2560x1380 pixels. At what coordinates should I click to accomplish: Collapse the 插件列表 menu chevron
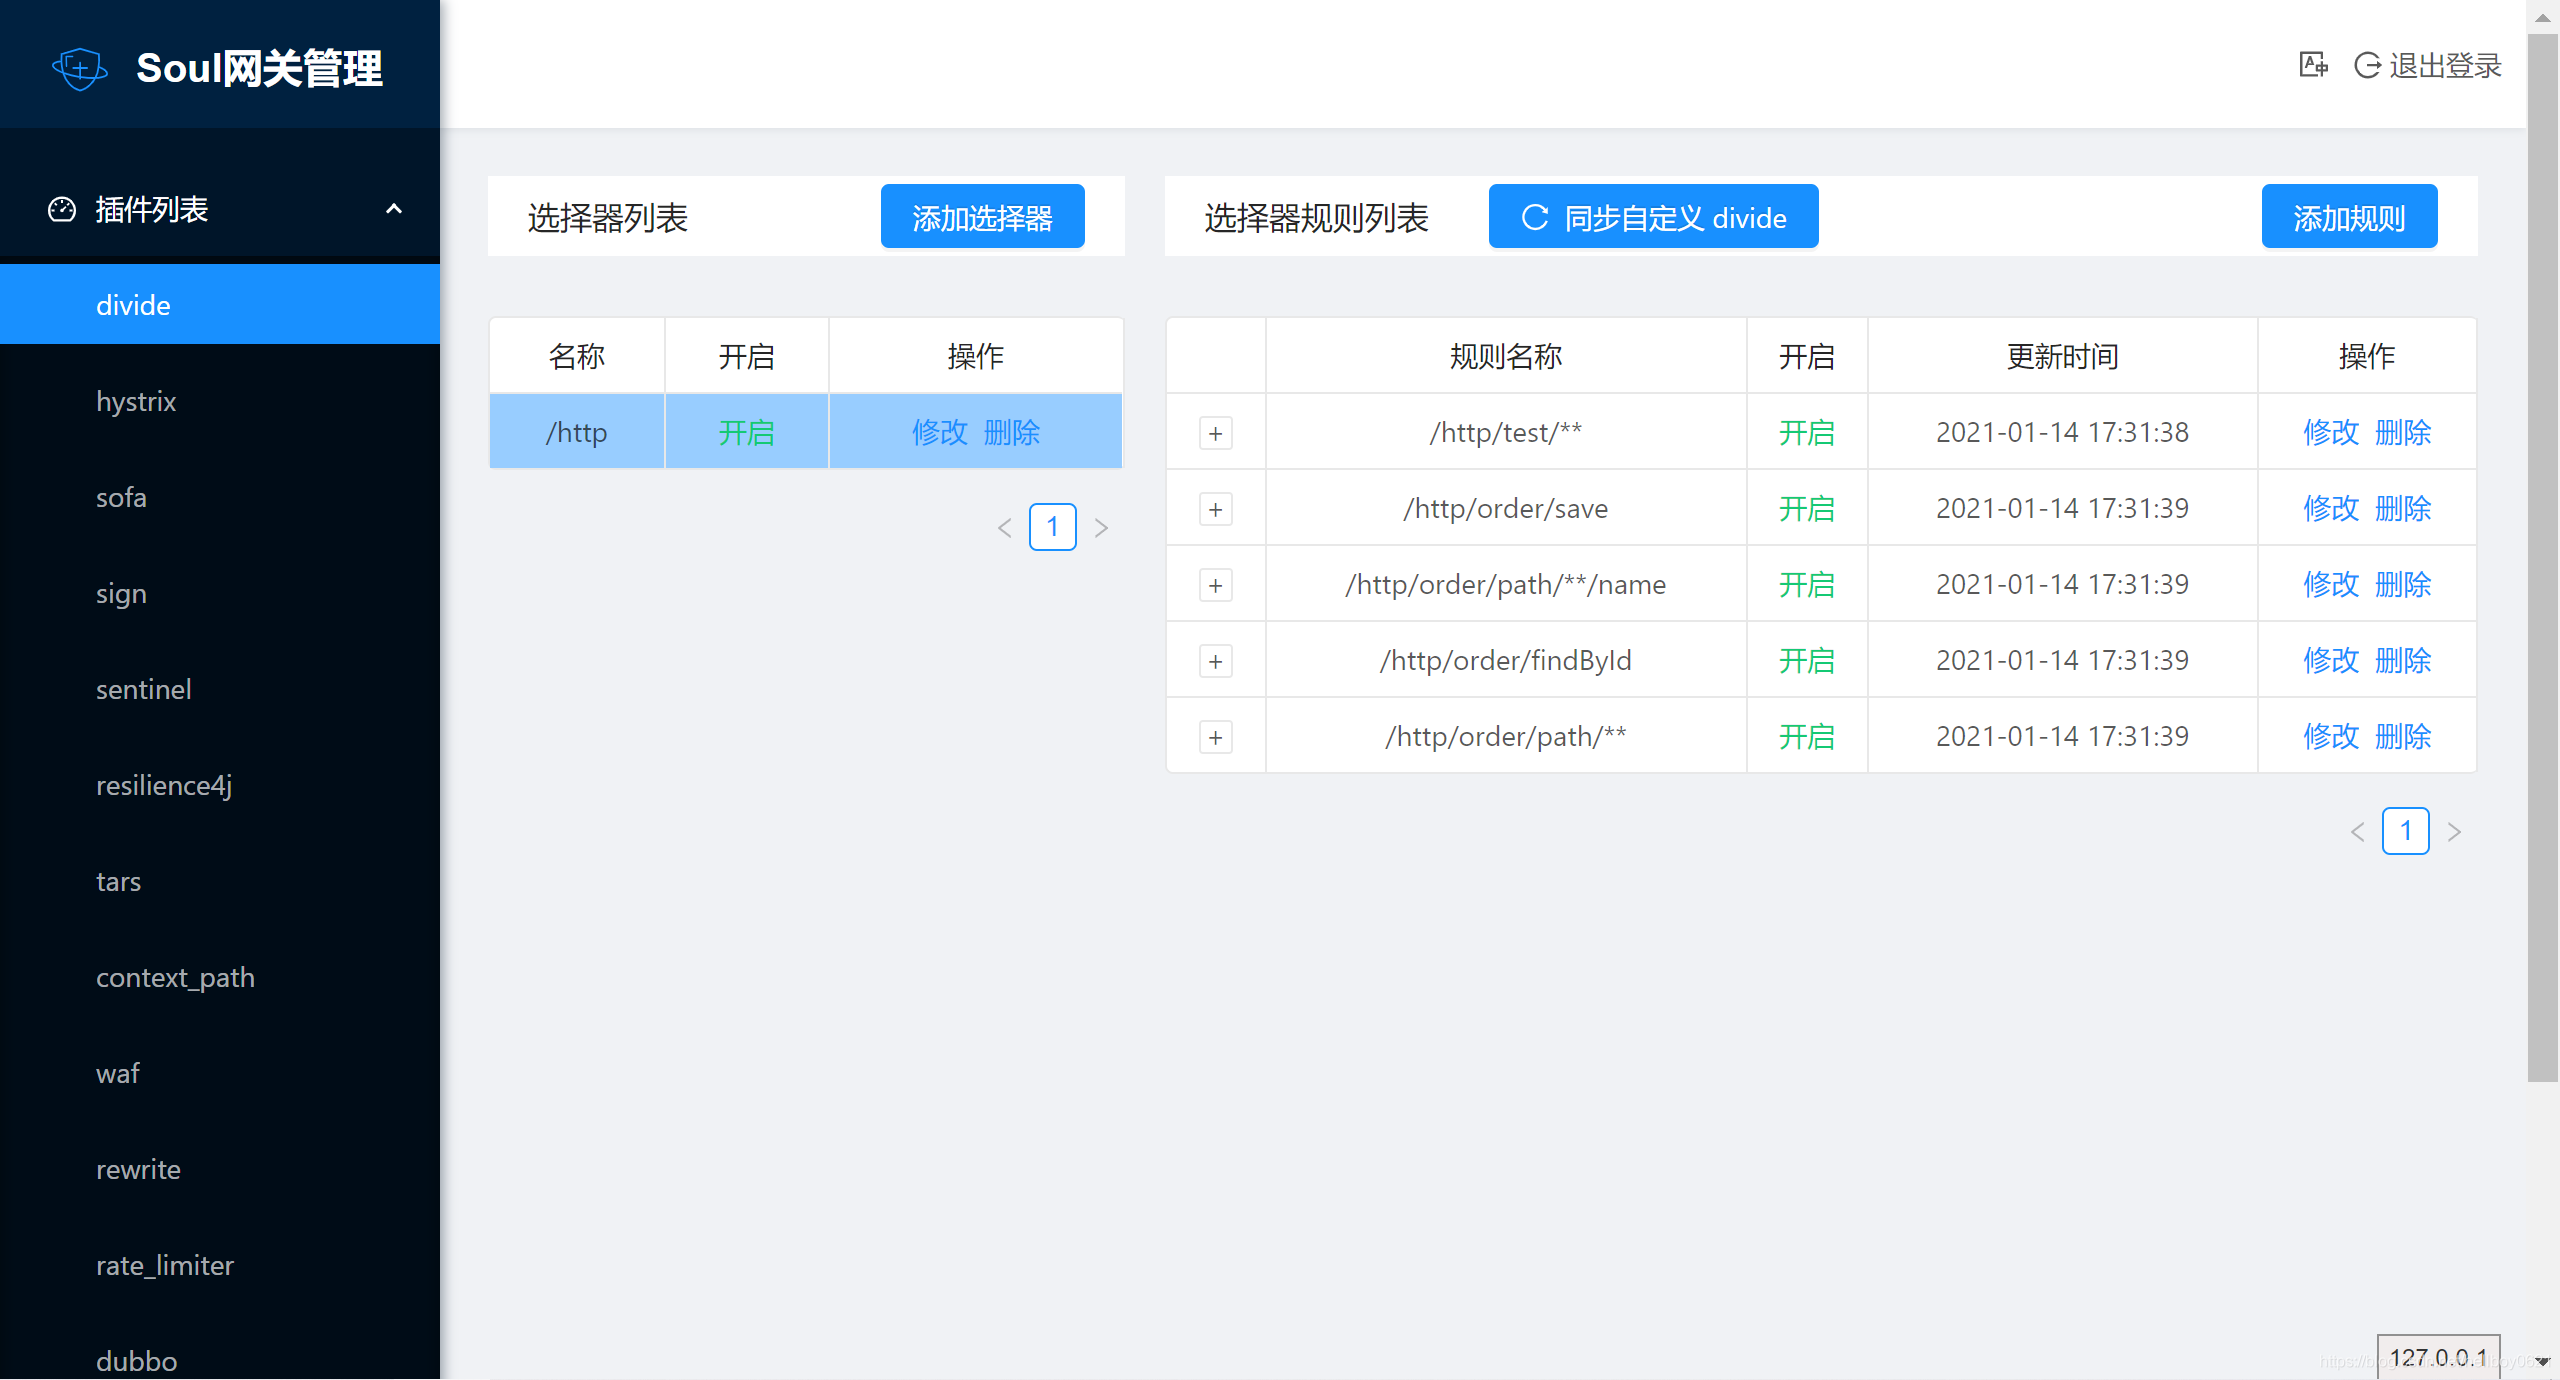point(394,209)
